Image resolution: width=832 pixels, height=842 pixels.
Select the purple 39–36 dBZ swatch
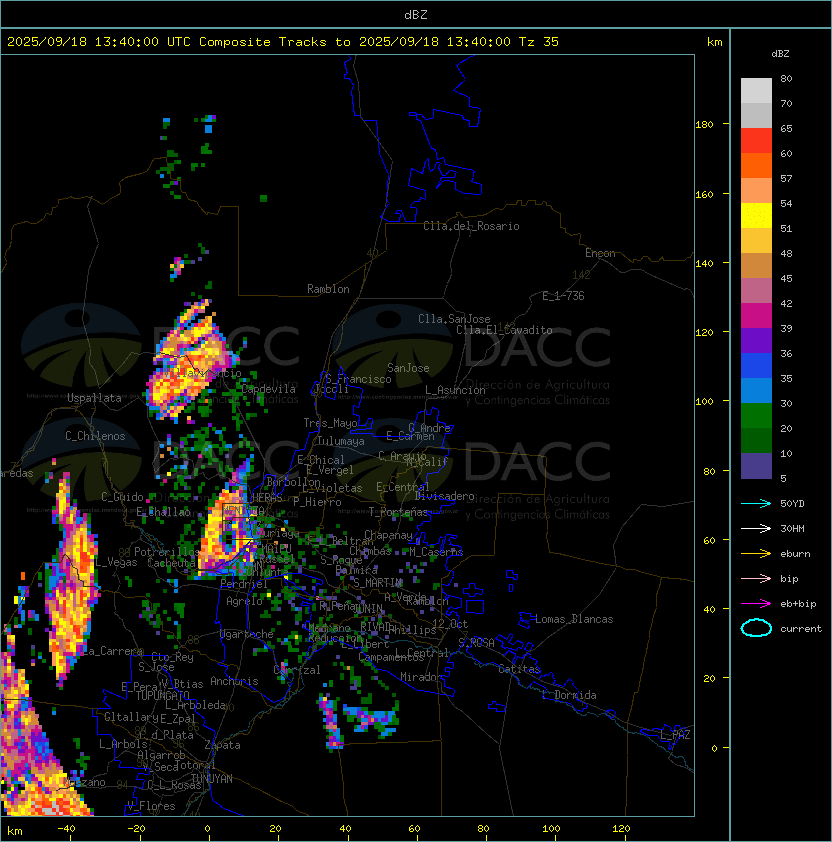coord(756,340)
